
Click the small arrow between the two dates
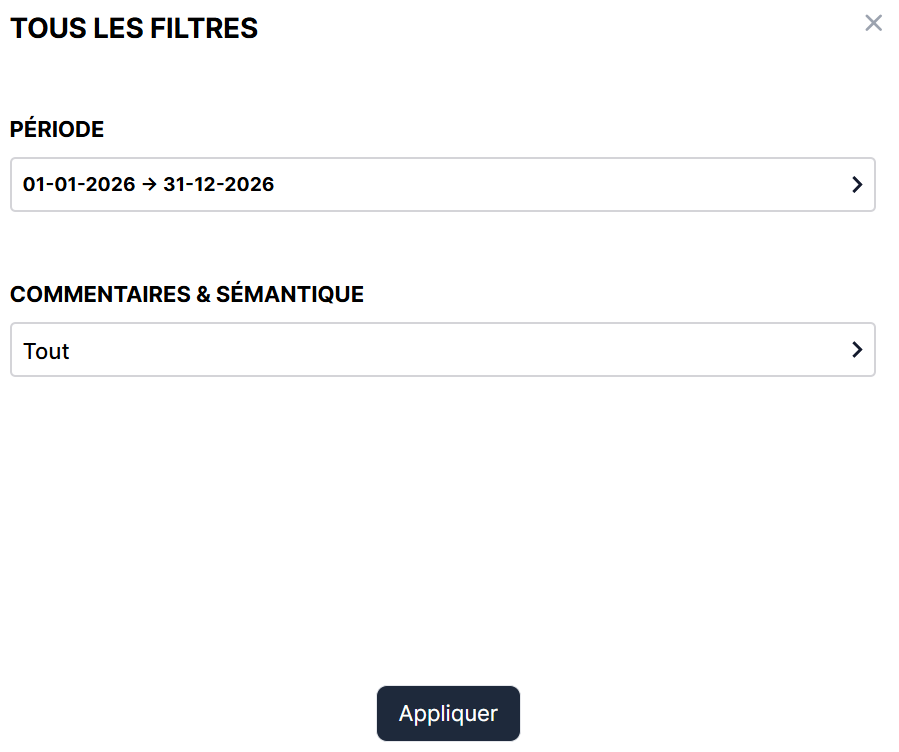click(x=149, y=185)
